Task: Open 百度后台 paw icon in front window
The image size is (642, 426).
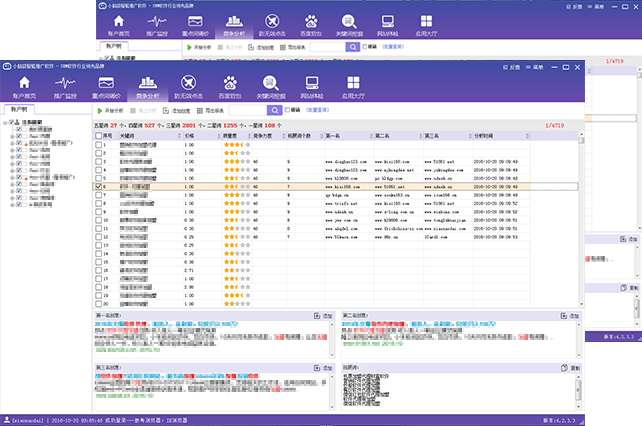Action: pos(228,84)
